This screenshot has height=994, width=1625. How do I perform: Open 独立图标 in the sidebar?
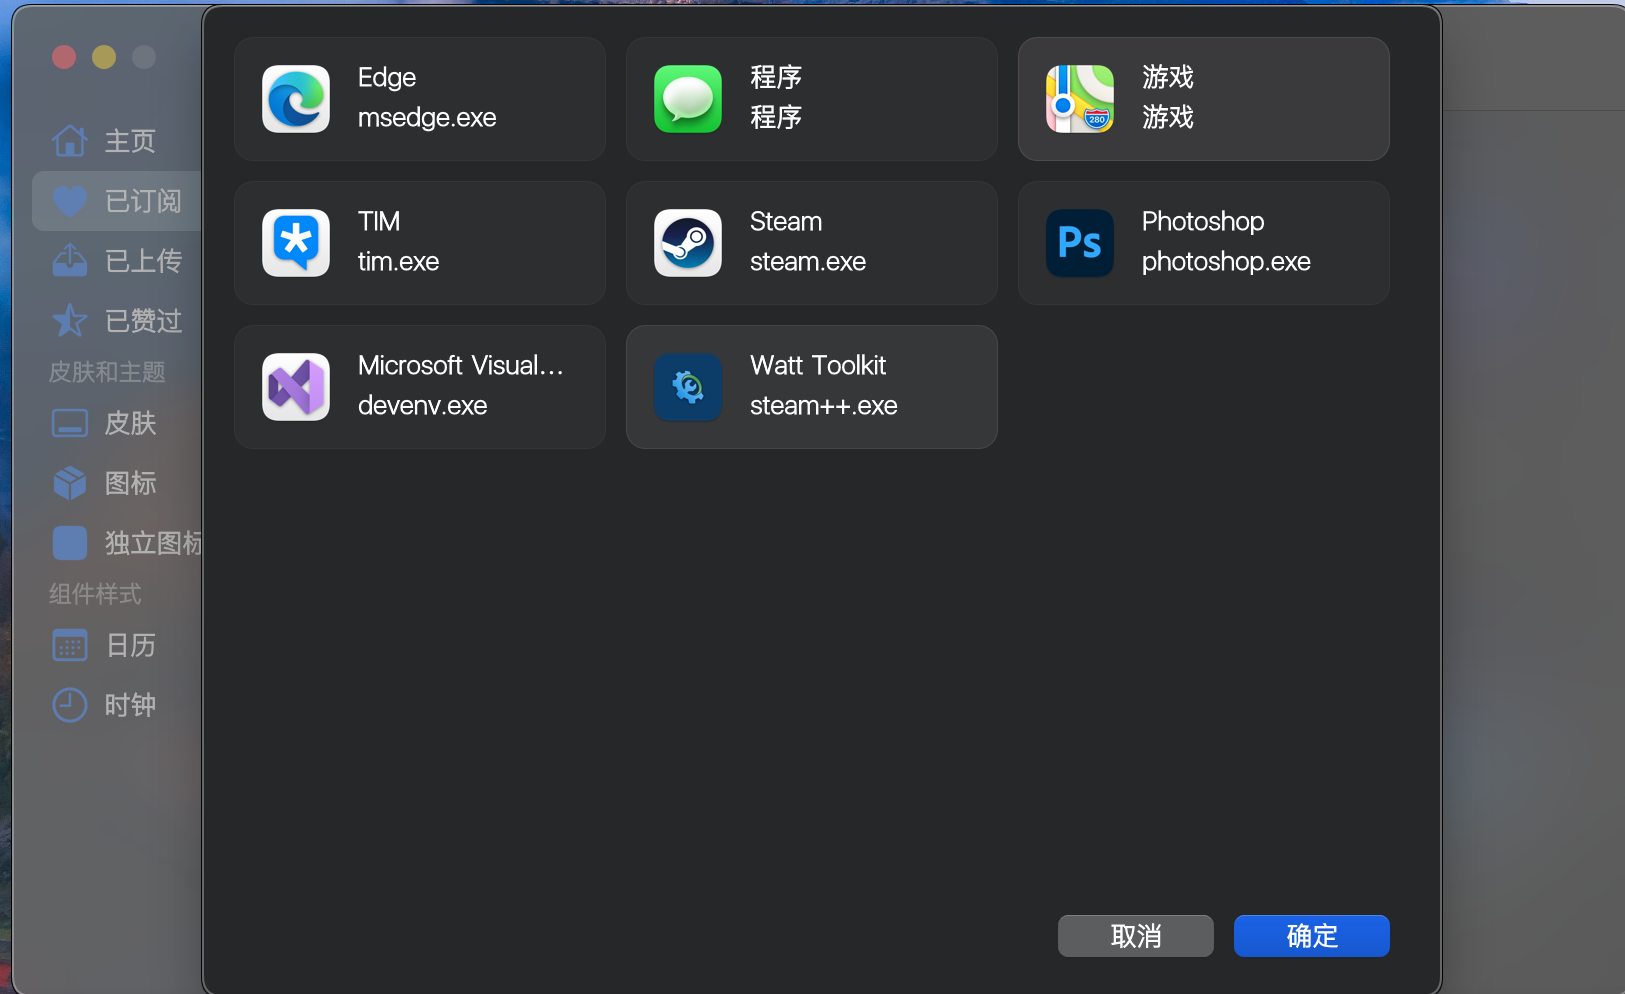coord(117,543)
